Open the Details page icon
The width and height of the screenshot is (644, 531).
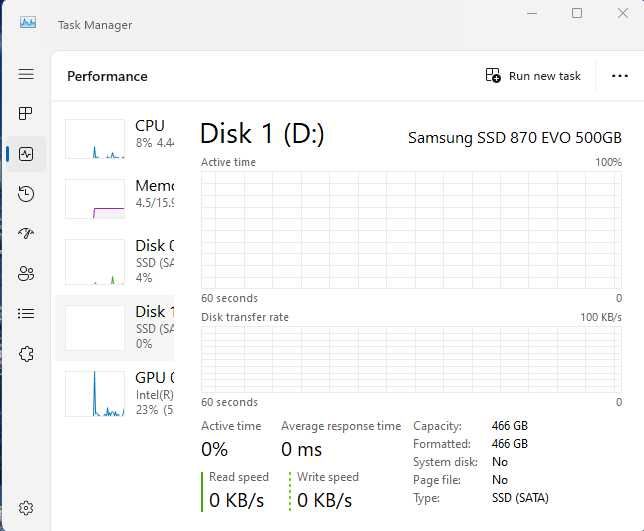pyautogui.click(x=26, y=313)
